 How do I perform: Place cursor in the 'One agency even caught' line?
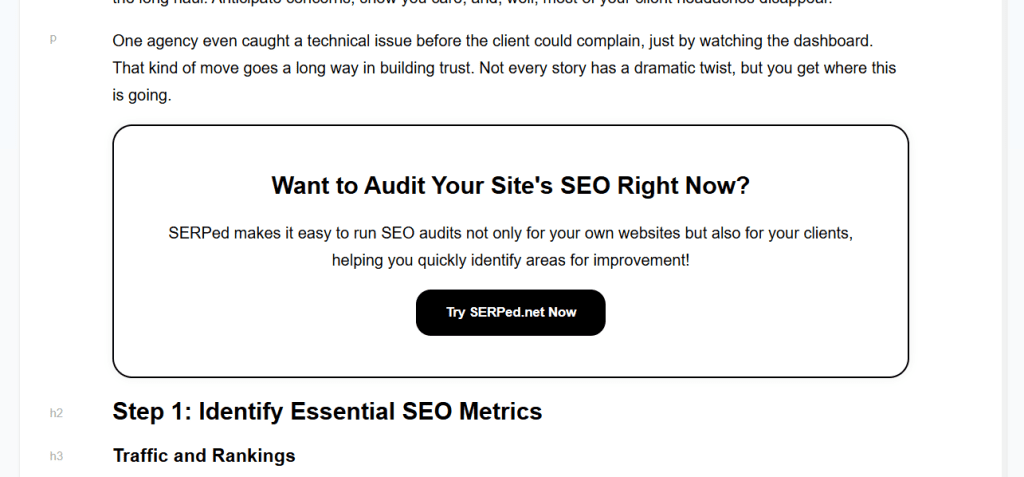(300, 42)
